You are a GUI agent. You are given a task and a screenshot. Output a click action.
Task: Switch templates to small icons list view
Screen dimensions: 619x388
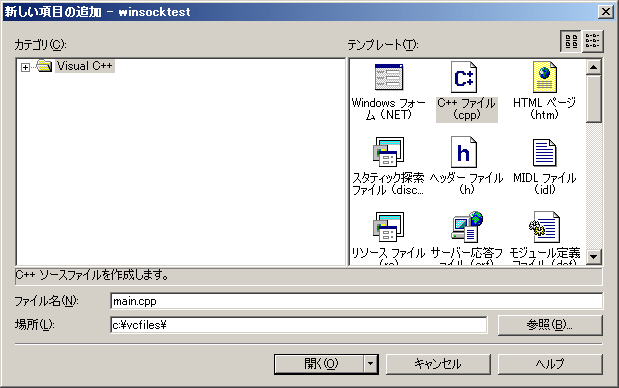[x=592, y=41]
